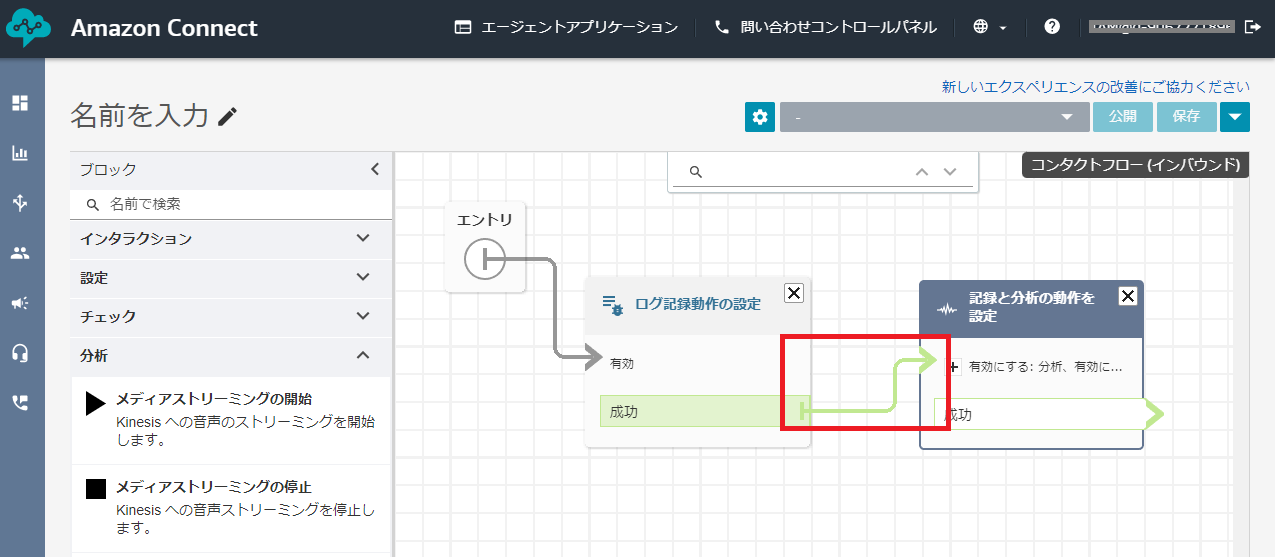The width and height of the screenshot is (1275, 557).
Task: Collapse the ブロック panel with chevron
Action: coord(375,169)
